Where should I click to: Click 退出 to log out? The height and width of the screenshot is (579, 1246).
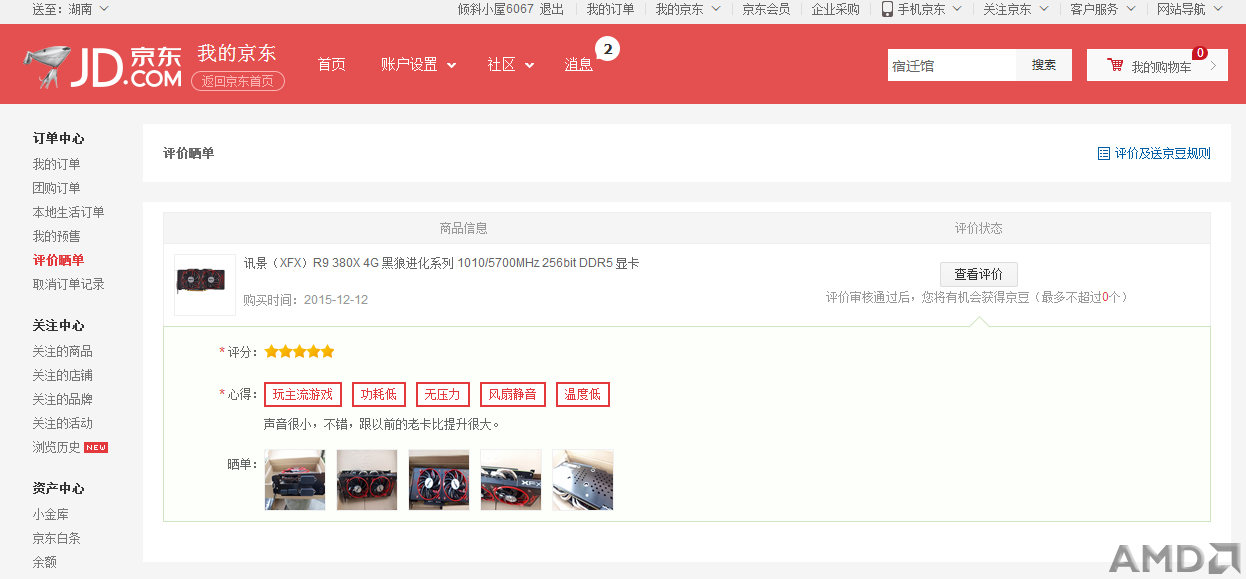[552, 9]
